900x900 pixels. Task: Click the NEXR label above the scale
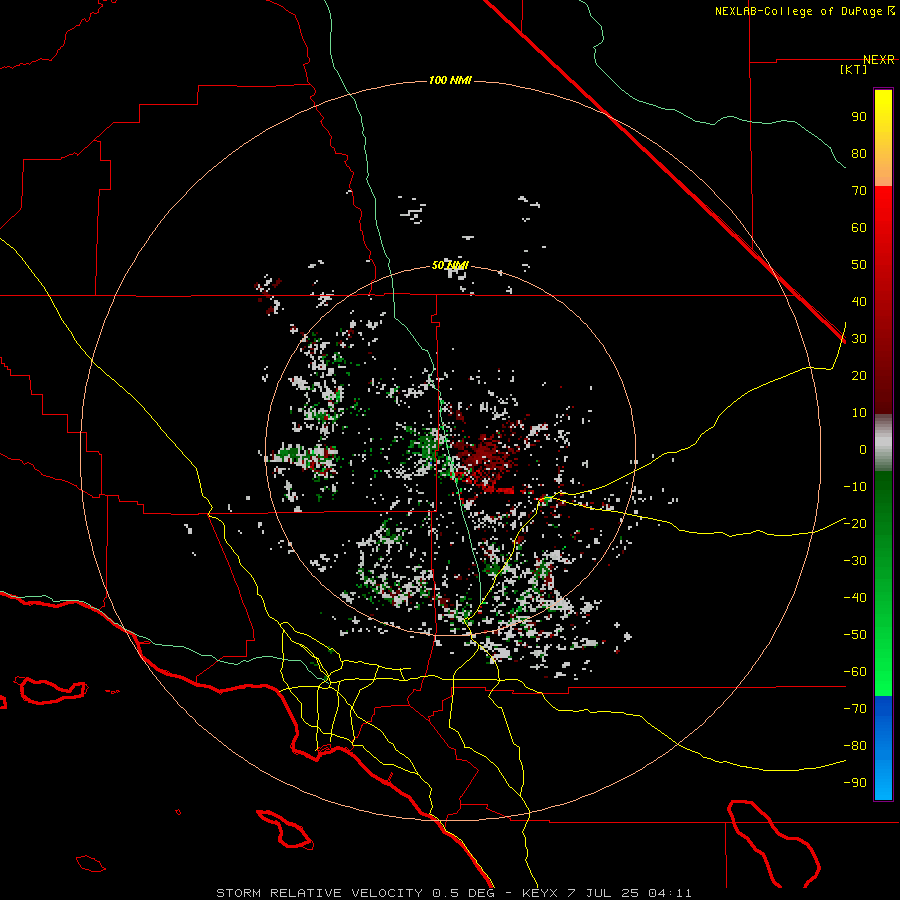(x=879, y=60)
